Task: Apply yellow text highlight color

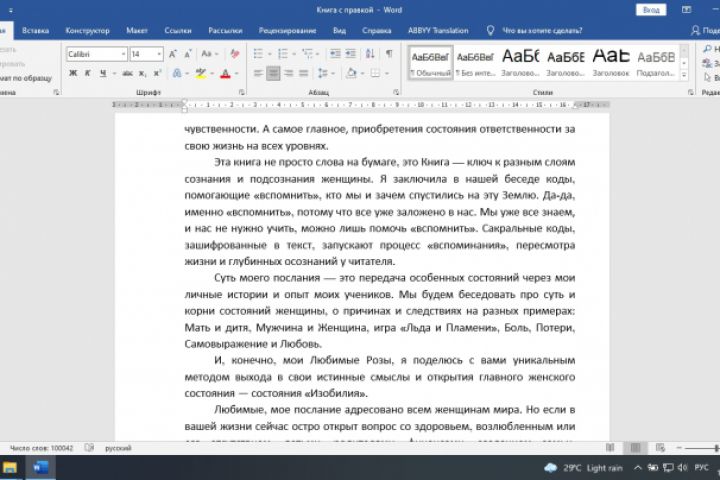Action: (201, 73)
